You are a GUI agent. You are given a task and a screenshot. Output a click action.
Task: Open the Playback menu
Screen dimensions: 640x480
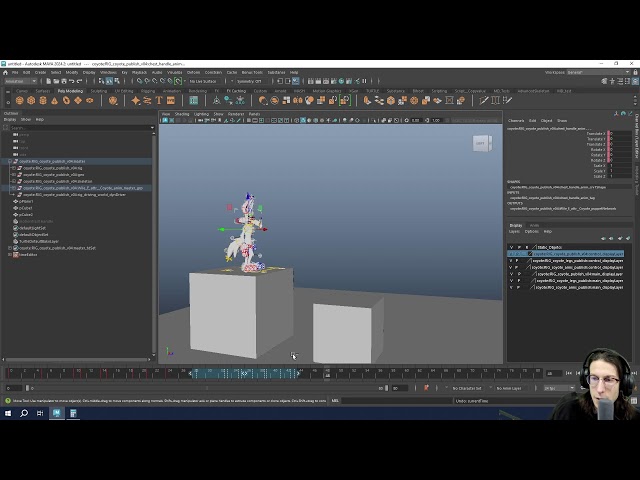coord(140,72)
